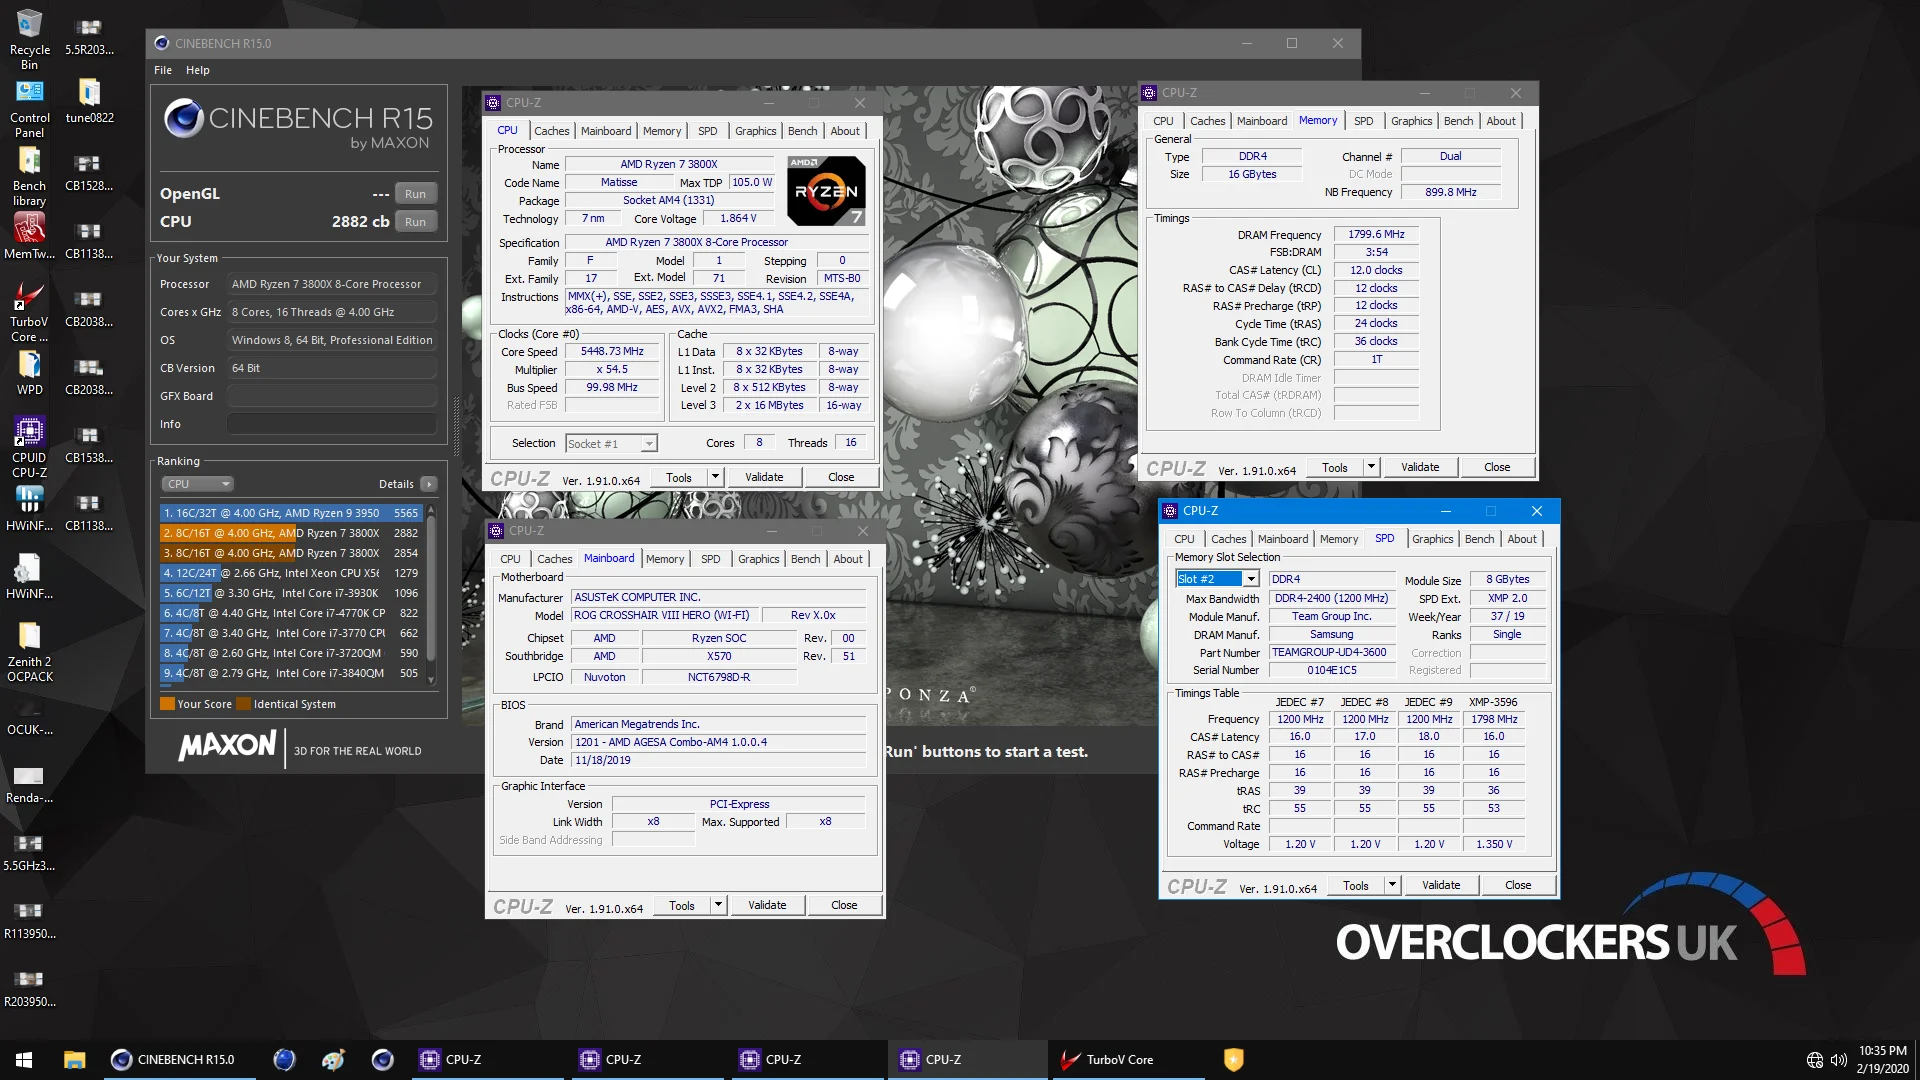Viewport: 1920px width, 1080px height.
Task: Switch to SPD tab in CPU-Z Mainboard window
Action: [x=710, y=559]
